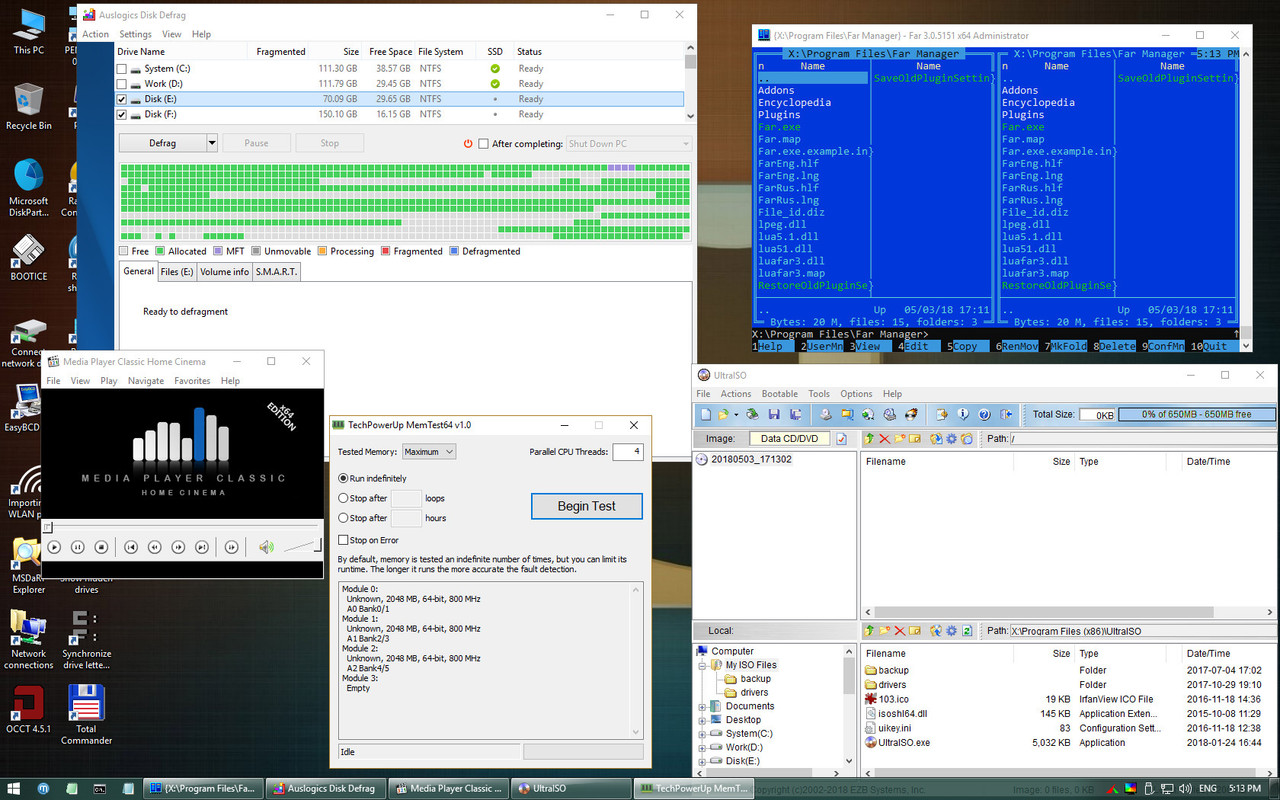Open the Data CD/DVD image type selector
The height and width of the screenshot is (800, 1280).
point(789,439)
